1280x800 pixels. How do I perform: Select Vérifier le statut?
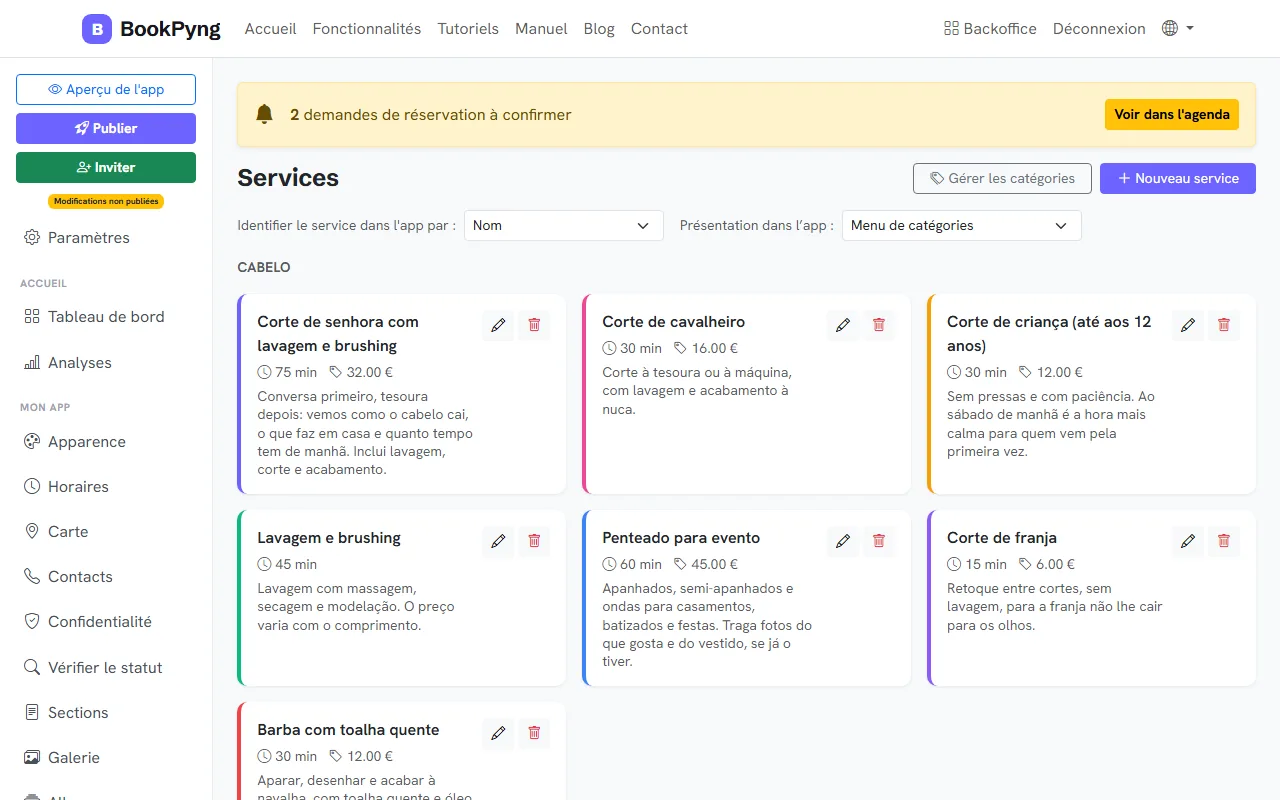coord(106,667)
